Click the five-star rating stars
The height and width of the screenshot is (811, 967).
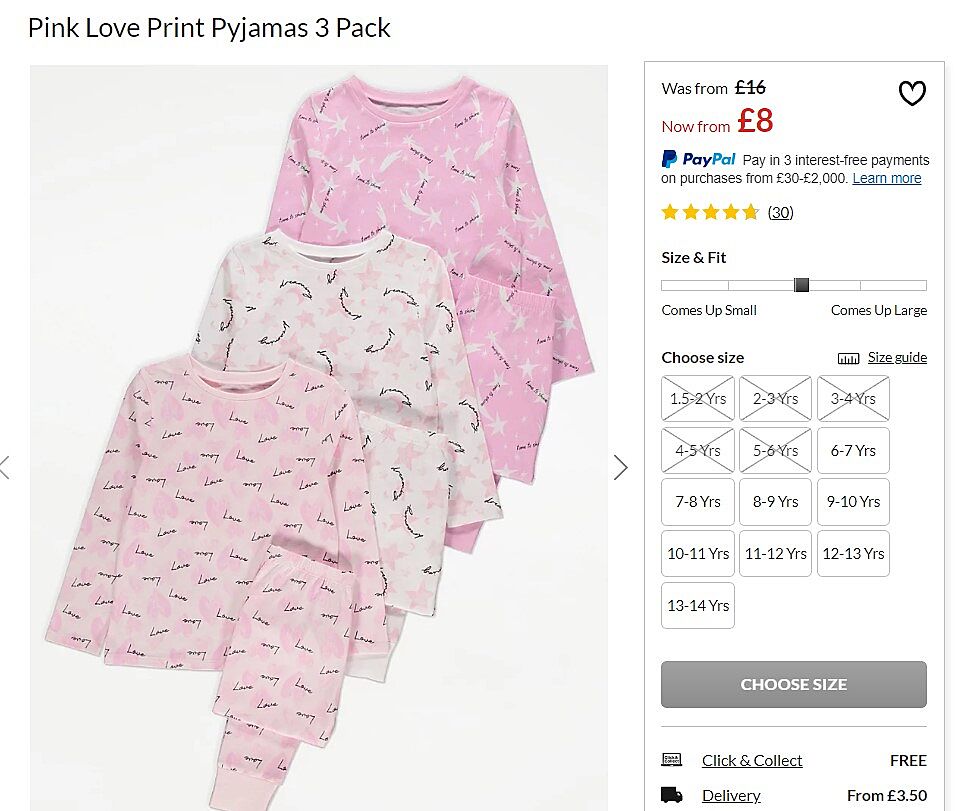point(710,212)
